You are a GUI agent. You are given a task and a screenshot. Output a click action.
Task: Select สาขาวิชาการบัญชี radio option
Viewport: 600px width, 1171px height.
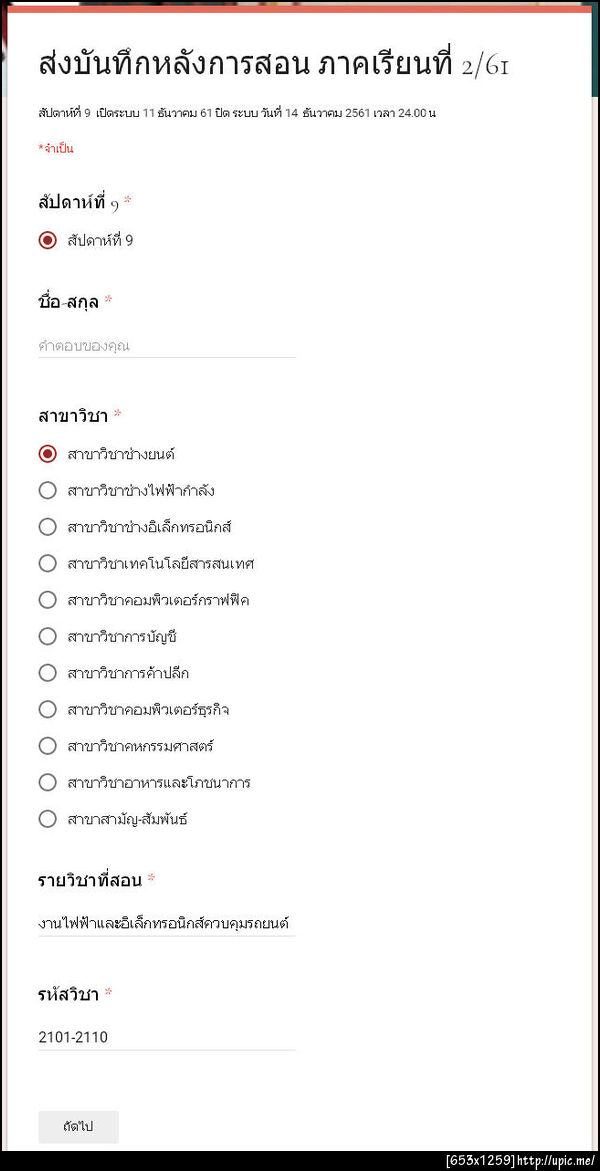pos(47,636)
